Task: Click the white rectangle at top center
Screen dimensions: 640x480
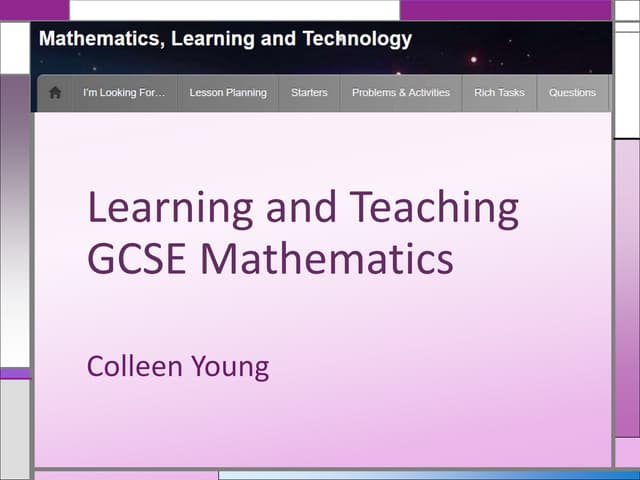Action: (x=234, y=9)
